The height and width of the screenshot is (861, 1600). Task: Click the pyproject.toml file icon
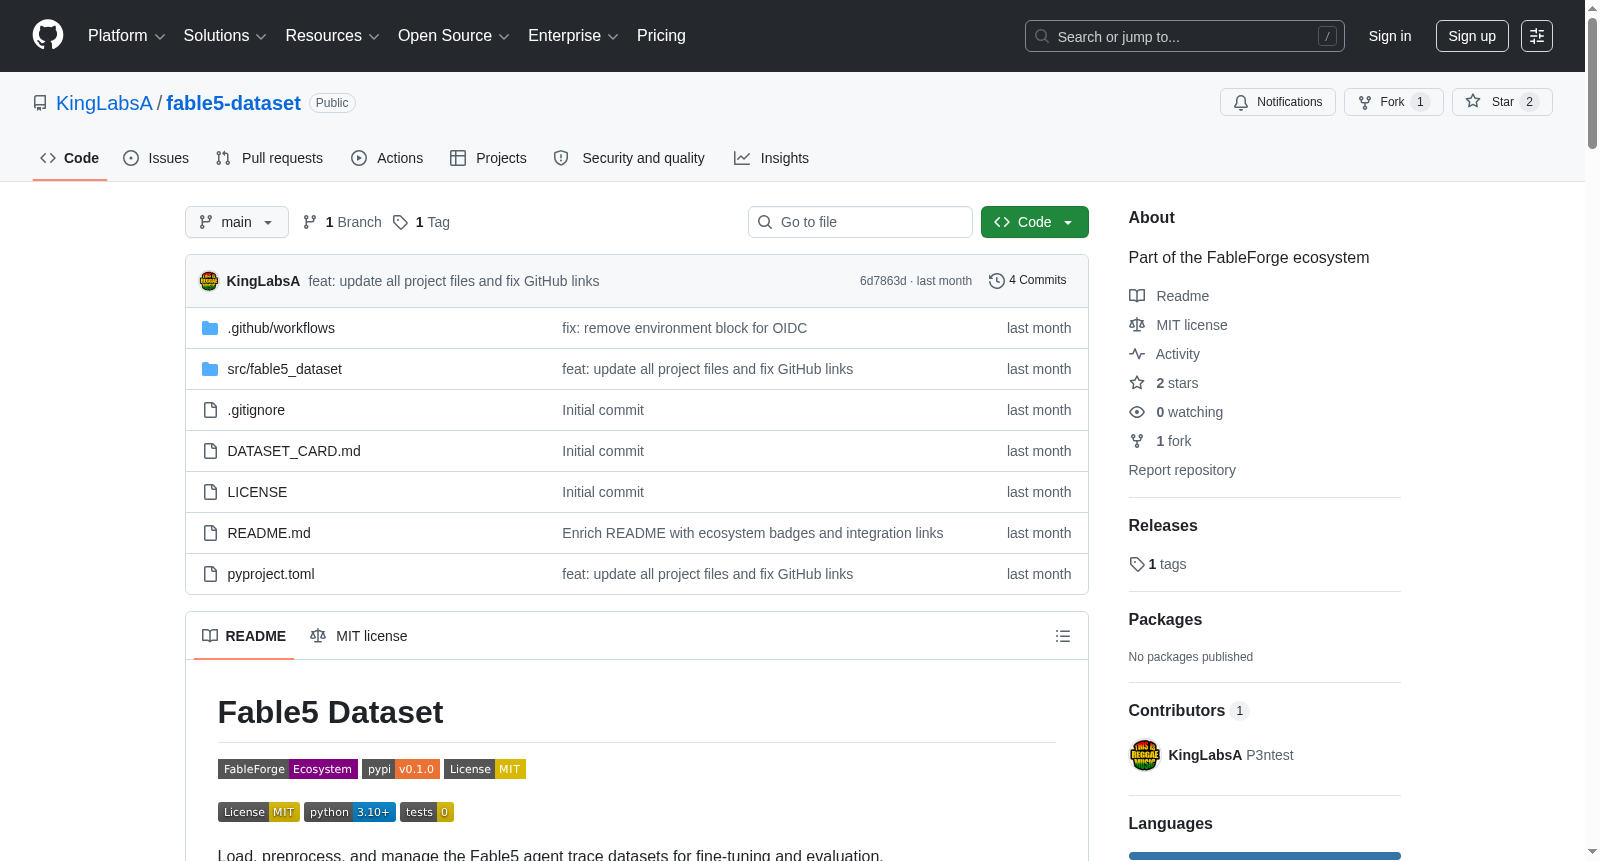(210, 574)
